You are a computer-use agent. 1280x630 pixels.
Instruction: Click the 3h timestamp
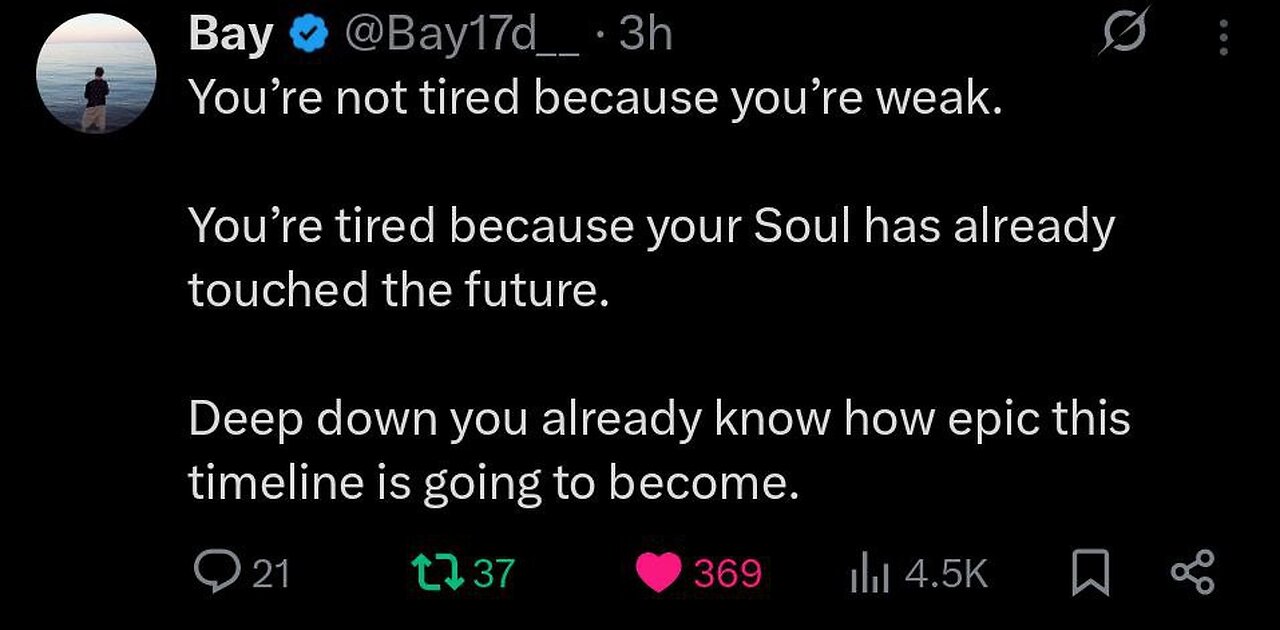[646, 37]
